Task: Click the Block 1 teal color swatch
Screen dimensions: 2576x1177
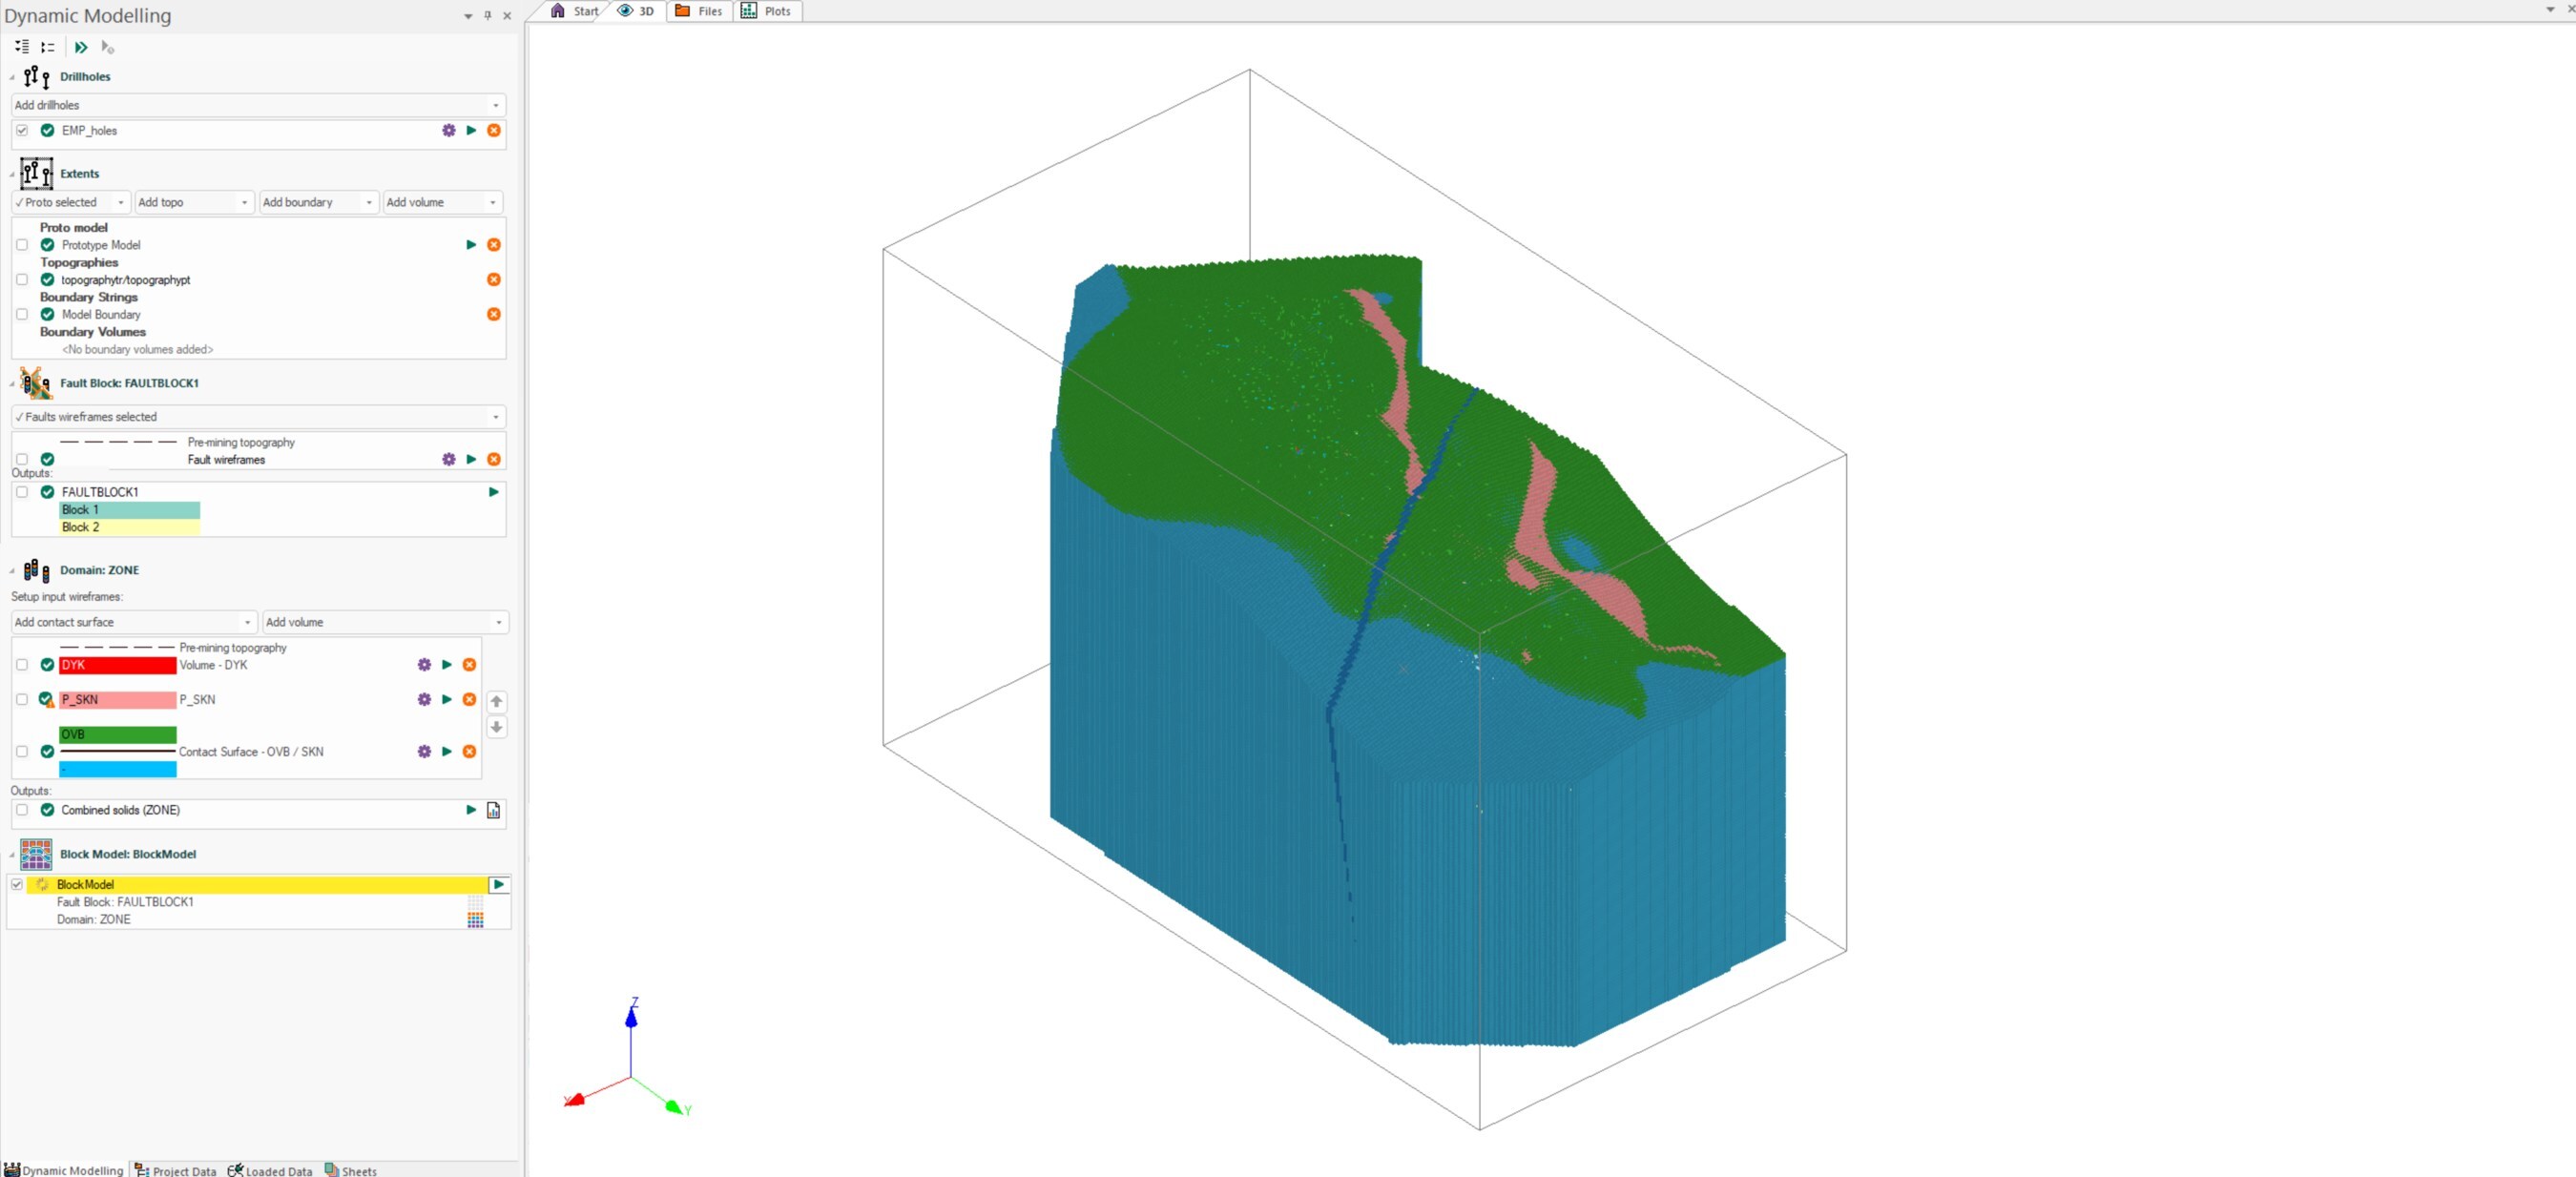Action: click(x=129, y=510)
